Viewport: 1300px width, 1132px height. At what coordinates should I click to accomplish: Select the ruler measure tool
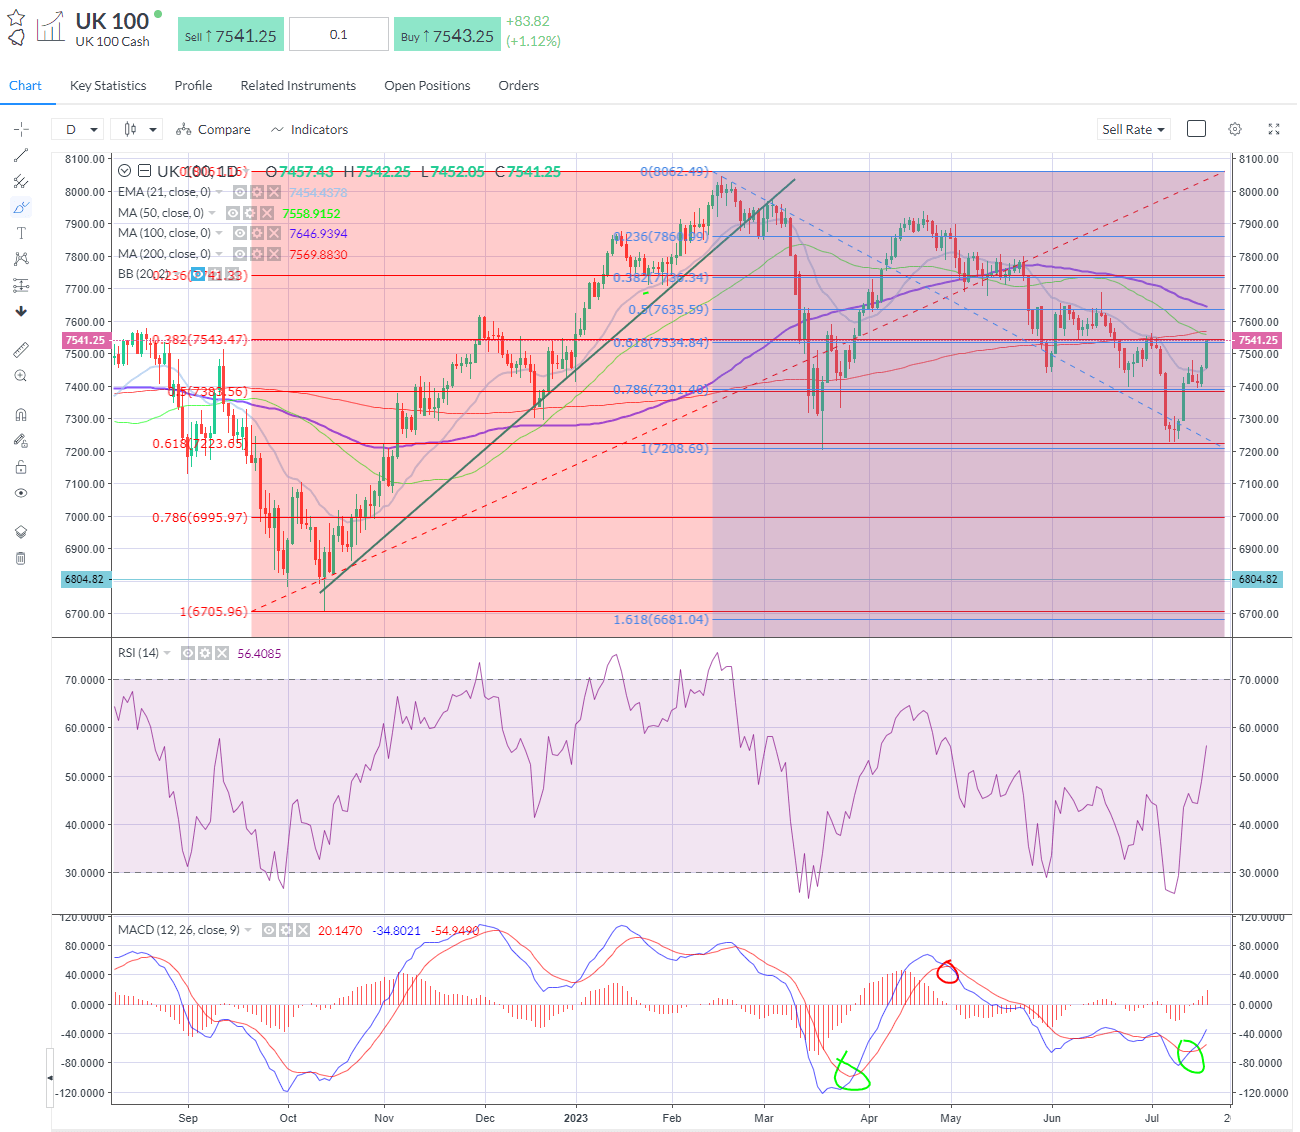click(x=21, y=350)
